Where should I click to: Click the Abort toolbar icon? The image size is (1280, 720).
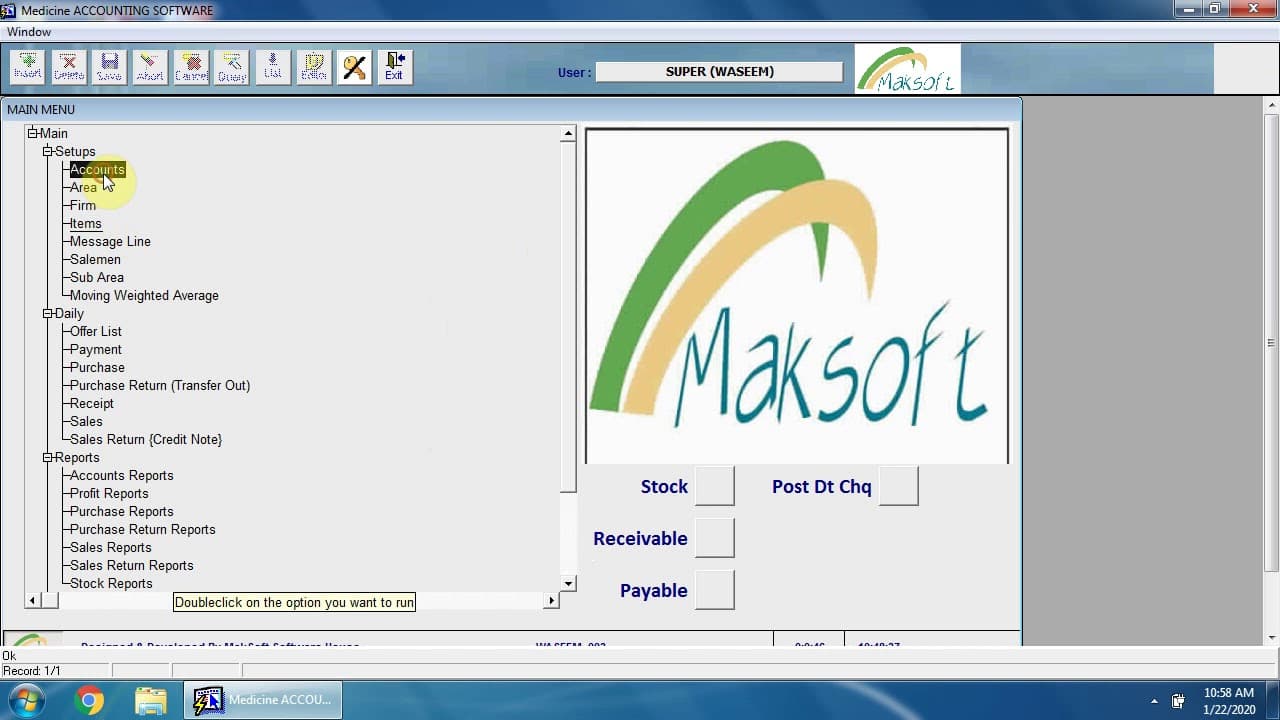pyautogui.click(x=150, y=67)
